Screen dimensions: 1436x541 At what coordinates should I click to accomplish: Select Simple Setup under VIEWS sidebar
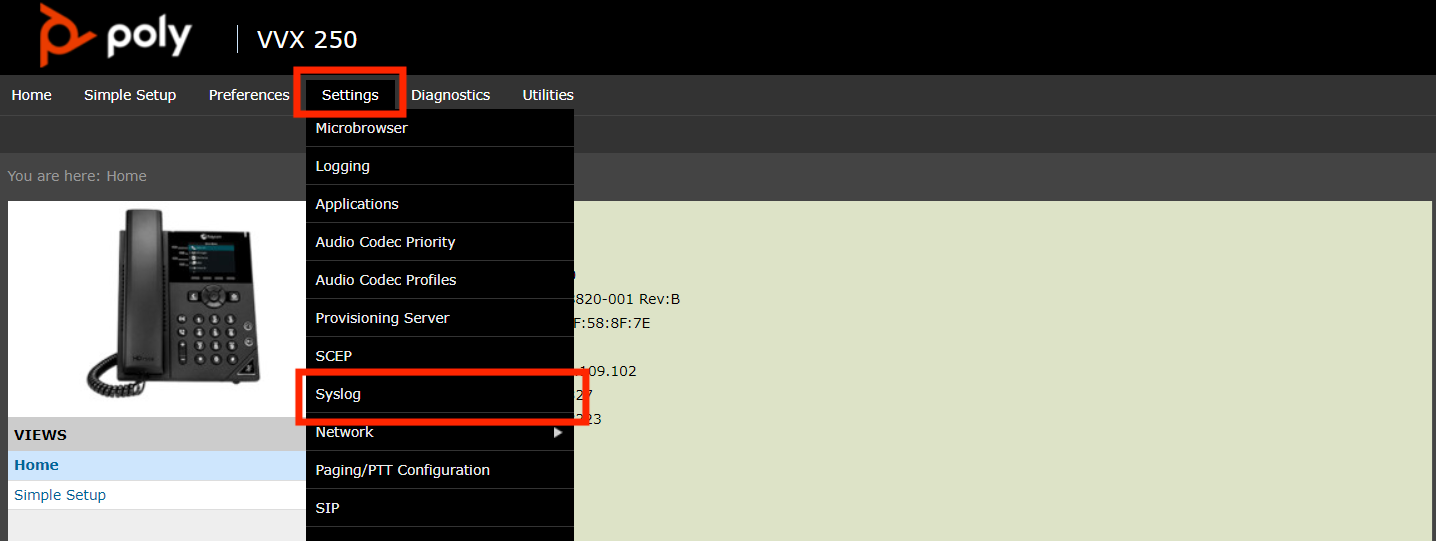(157, 495)
